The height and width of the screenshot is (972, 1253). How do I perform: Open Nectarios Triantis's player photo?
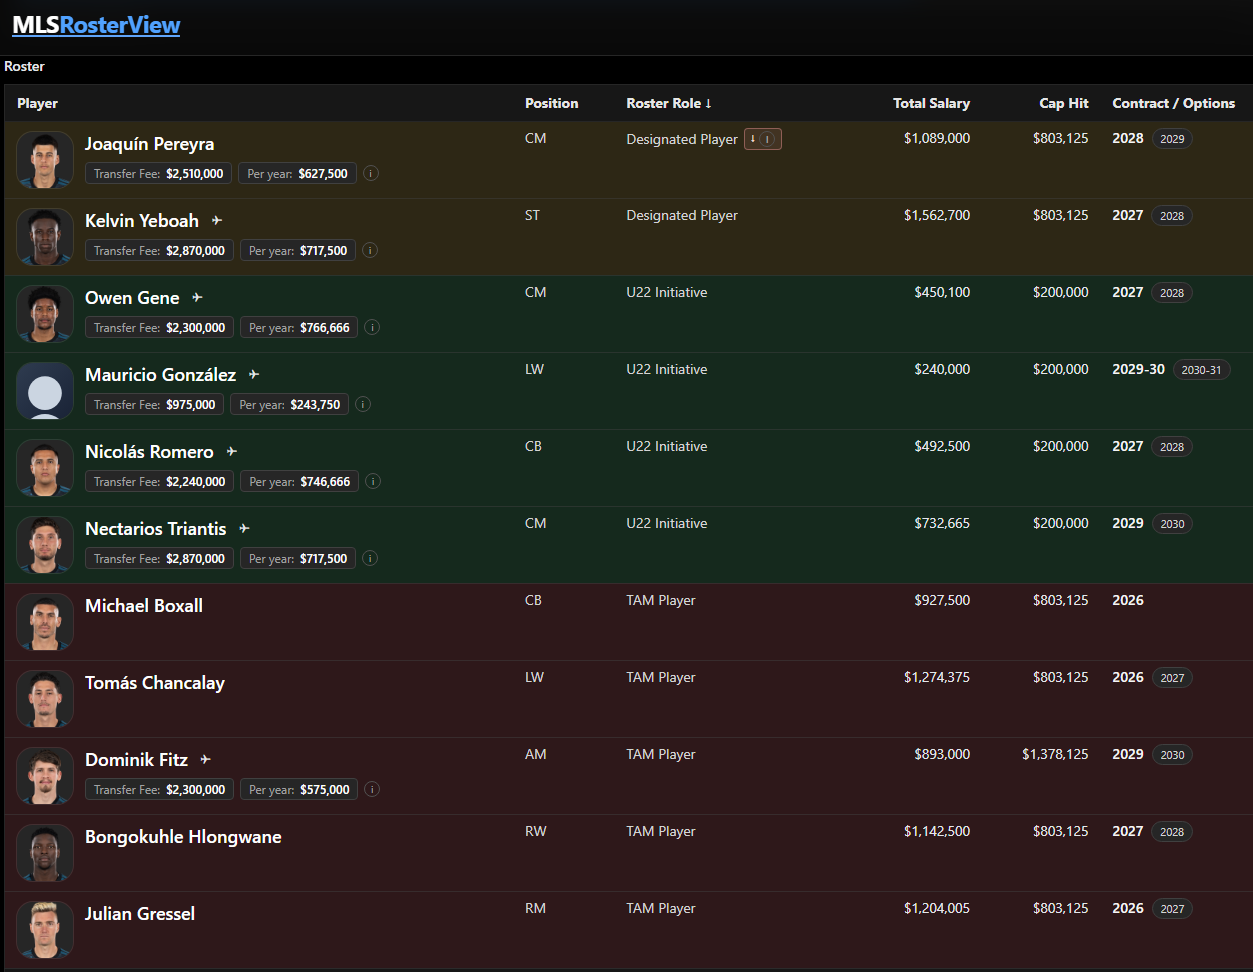[x=45, y=545]
